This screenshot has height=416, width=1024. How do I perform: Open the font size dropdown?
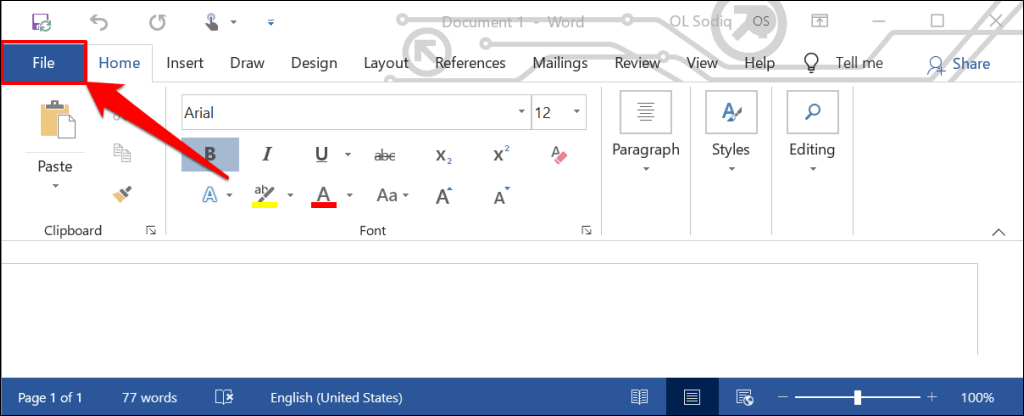click(x=578, y=113)
